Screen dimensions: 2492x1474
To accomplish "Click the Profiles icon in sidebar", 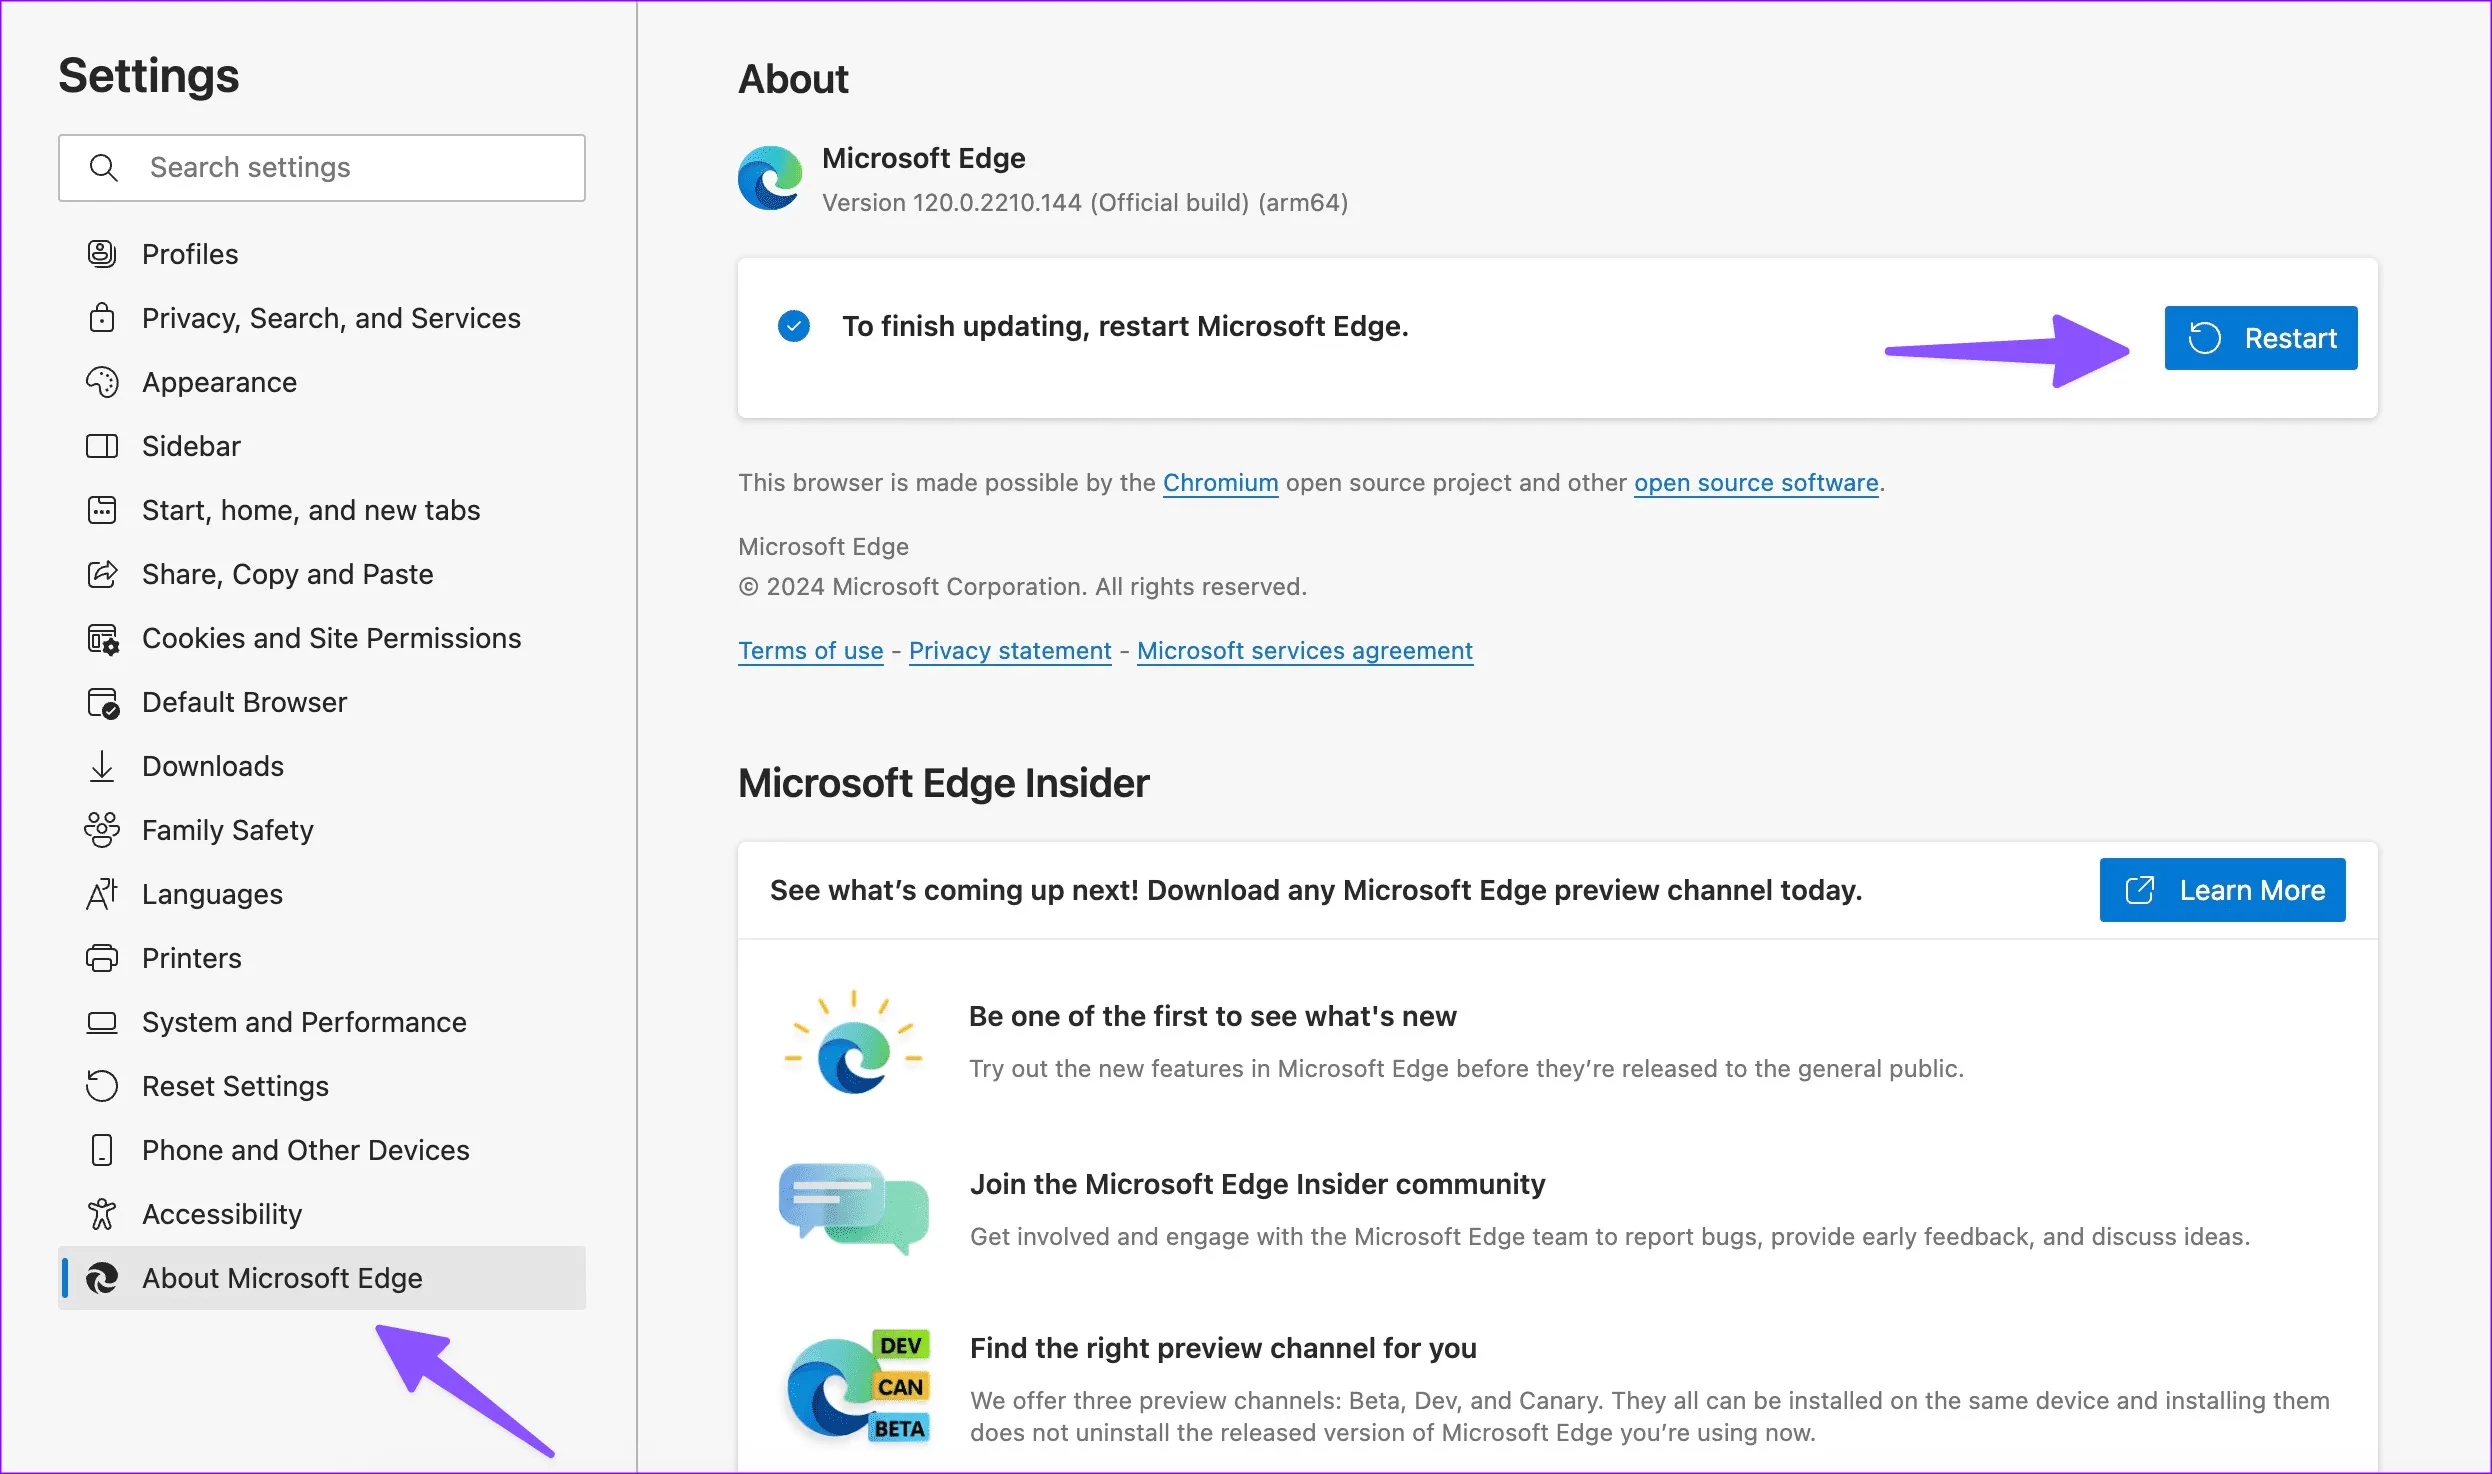I will coord(102,254).
